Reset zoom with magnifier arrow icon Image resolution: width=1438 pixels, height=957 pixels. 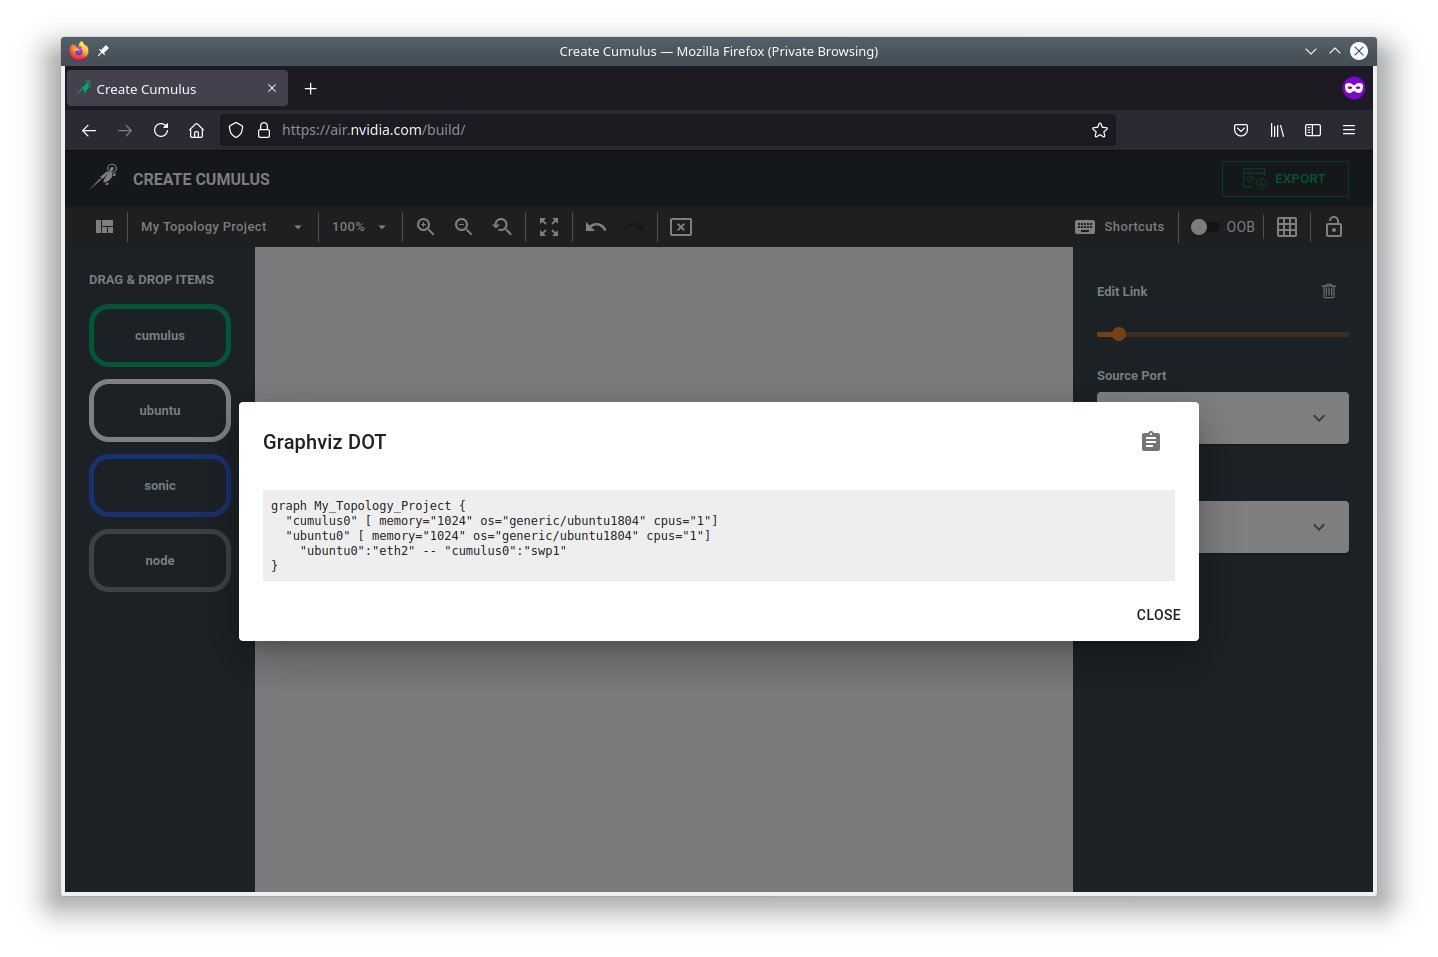502,227
